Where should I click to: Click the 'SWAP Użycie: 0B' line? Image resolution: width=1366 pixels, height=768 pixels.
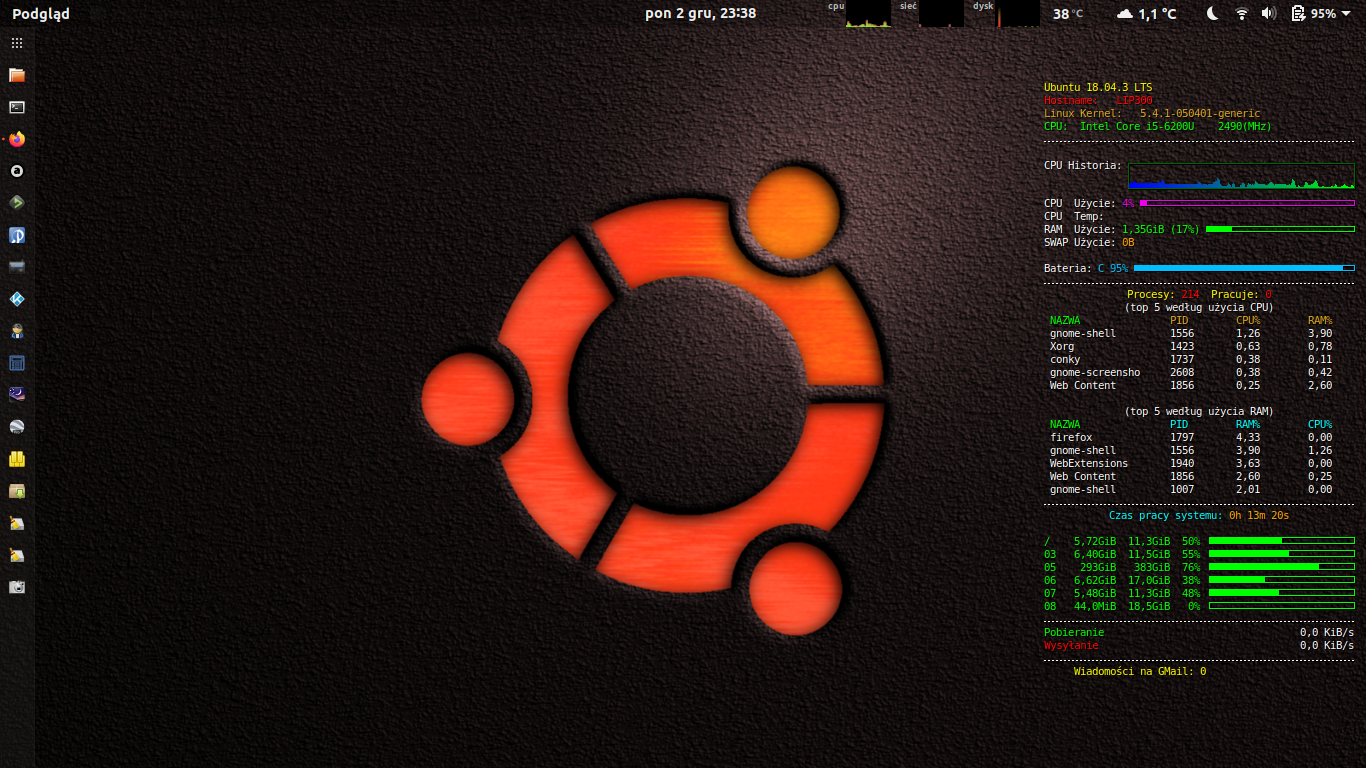1089,242
